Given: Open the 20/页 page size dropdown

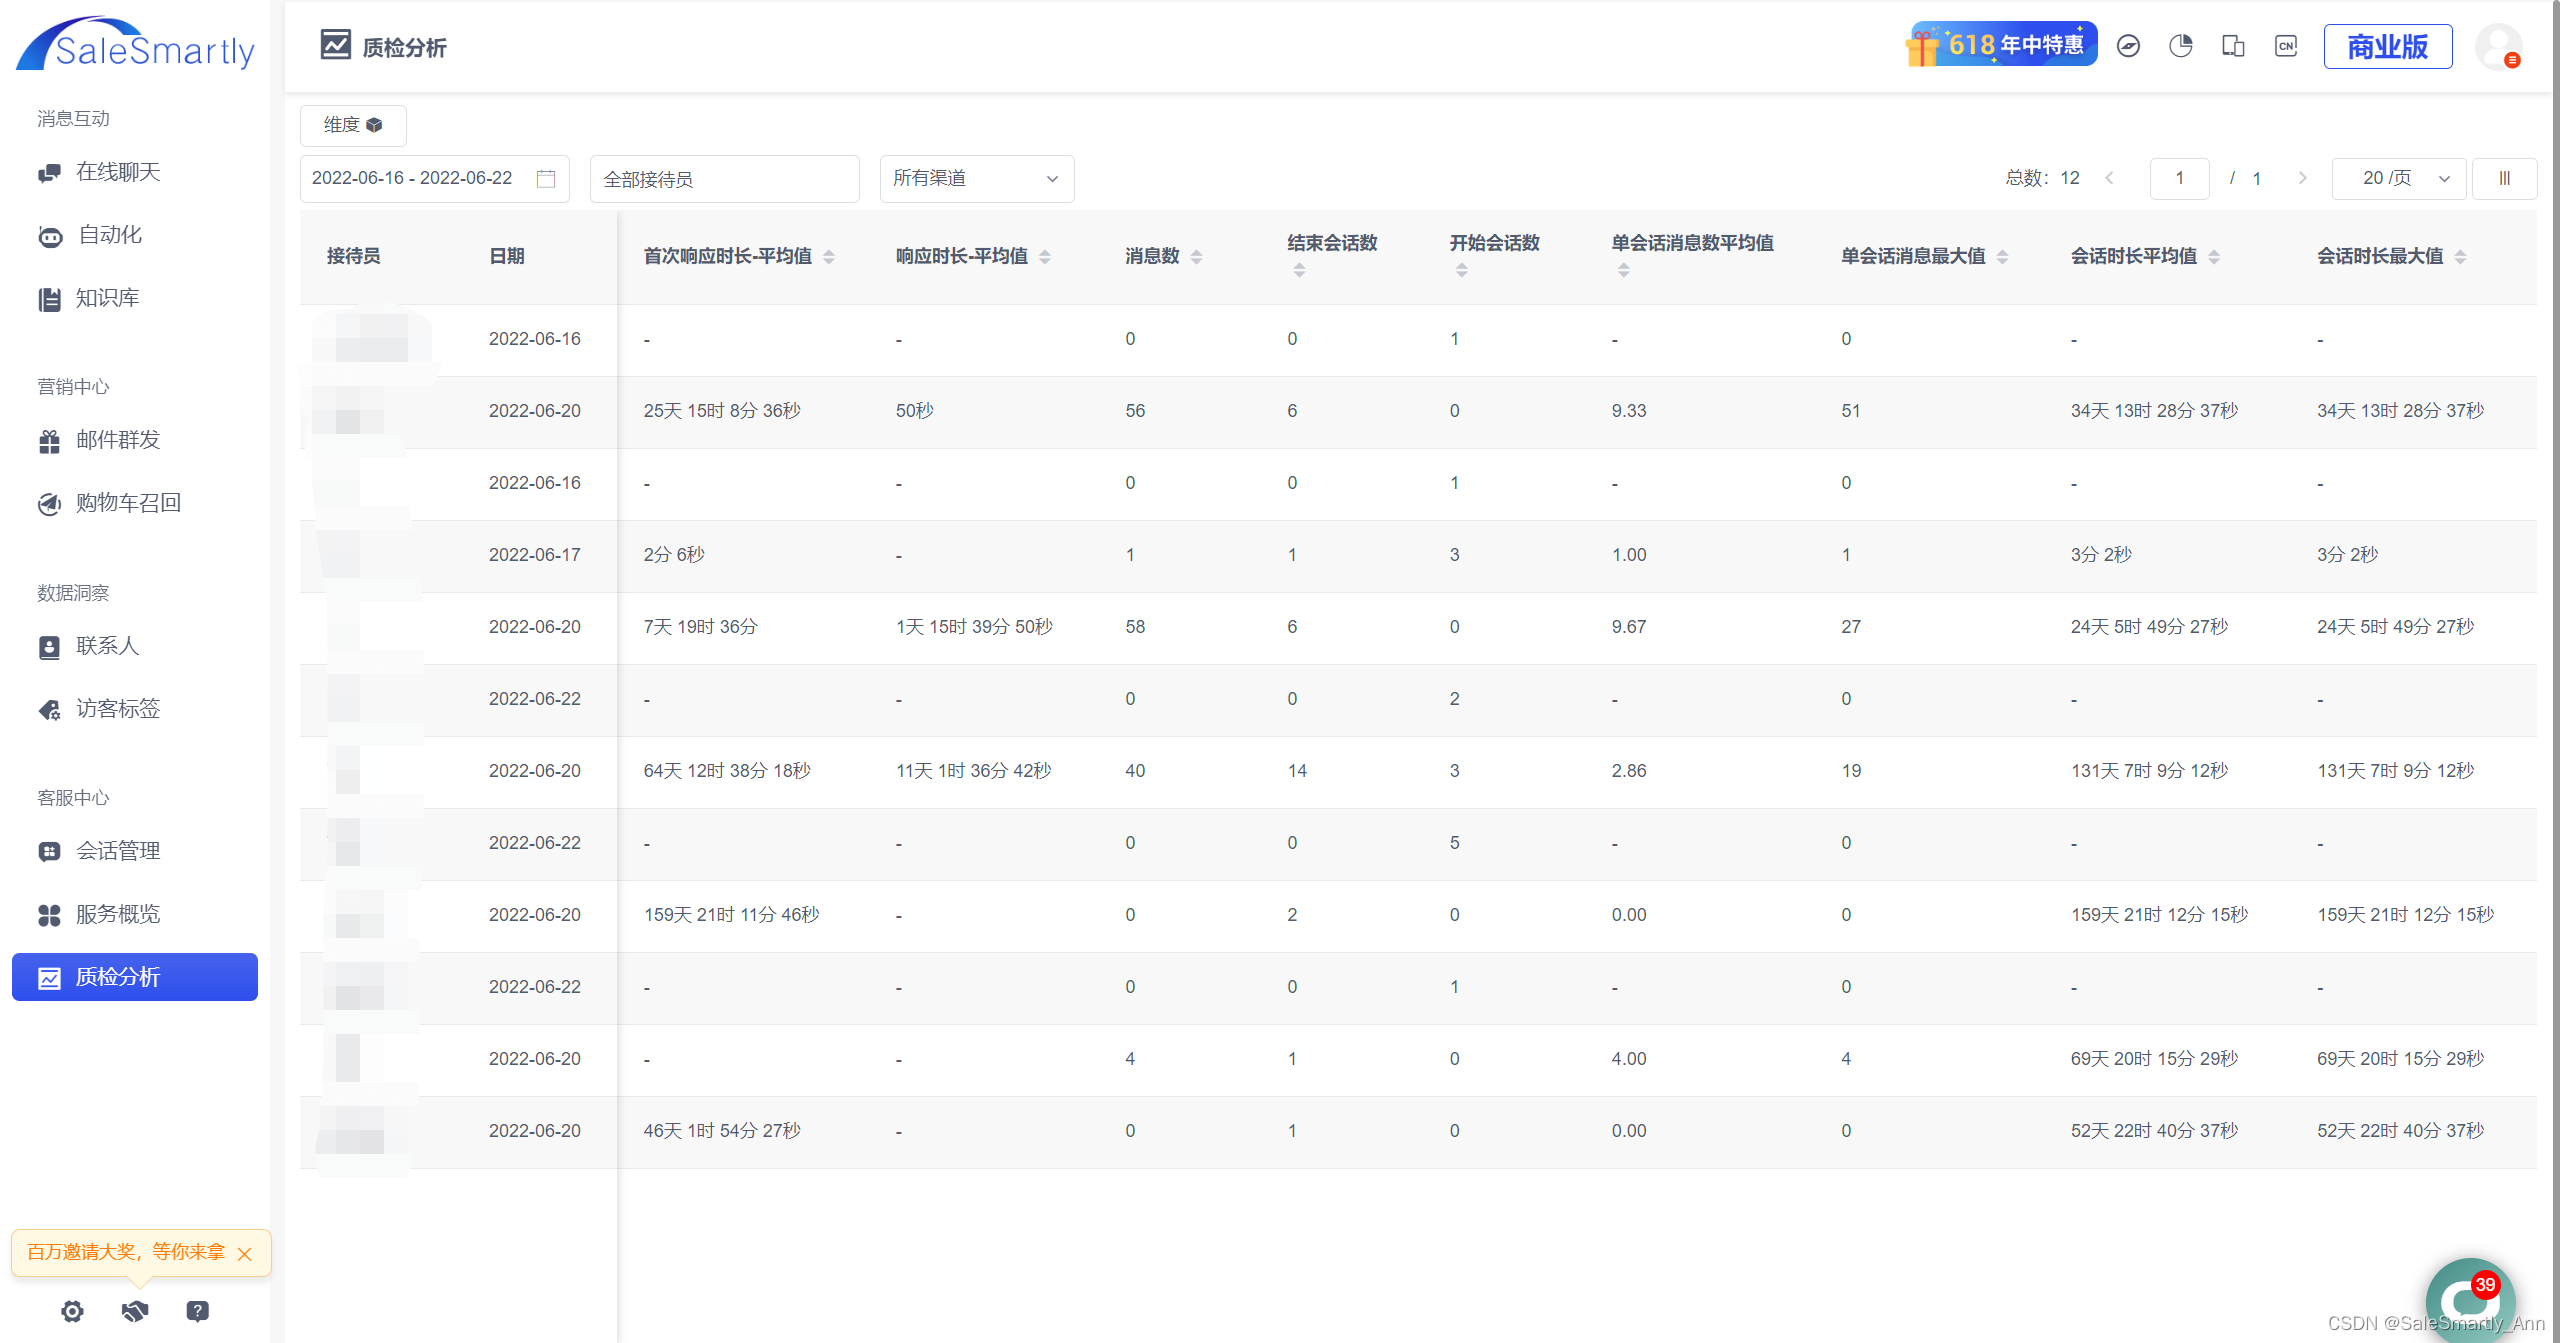Looking at the screenshot, I should (2398, 178).
